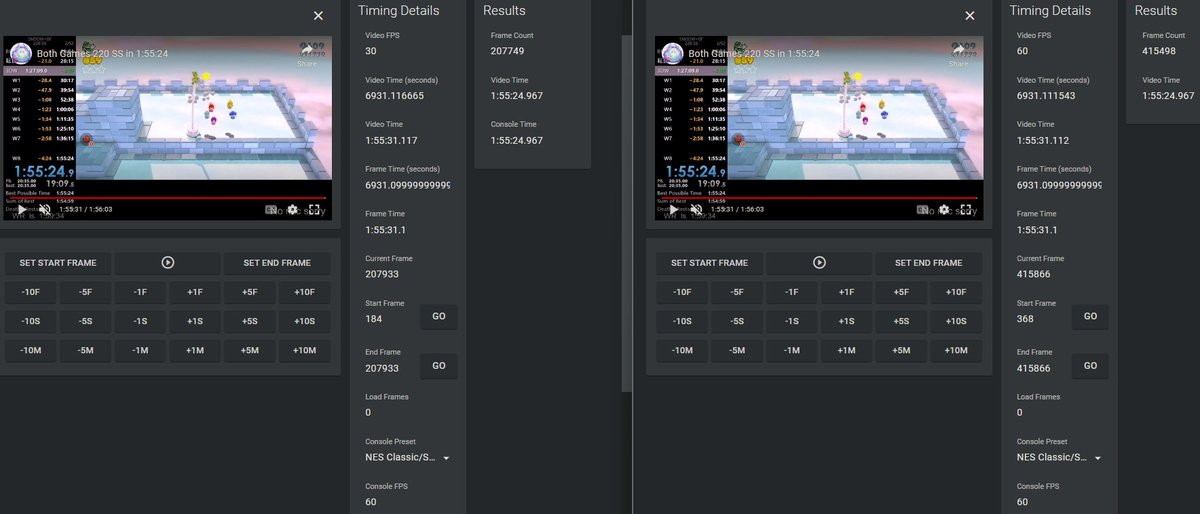The image size is (1200, 514).
Task: Click the Video FPS field showing 60
Action: pos(1060,50)
